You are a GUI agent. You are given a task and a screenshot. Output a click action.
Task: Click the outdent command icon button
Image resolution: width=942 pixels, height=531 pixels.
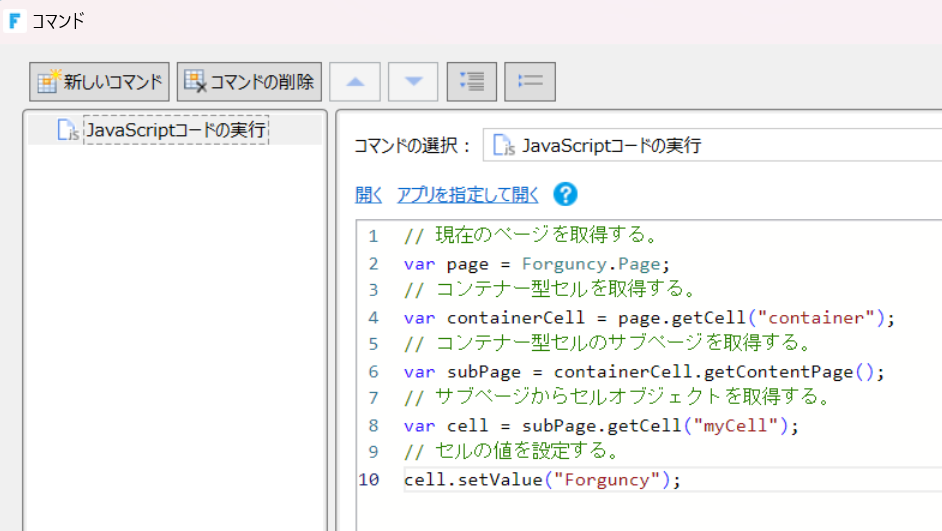(530, 82)
